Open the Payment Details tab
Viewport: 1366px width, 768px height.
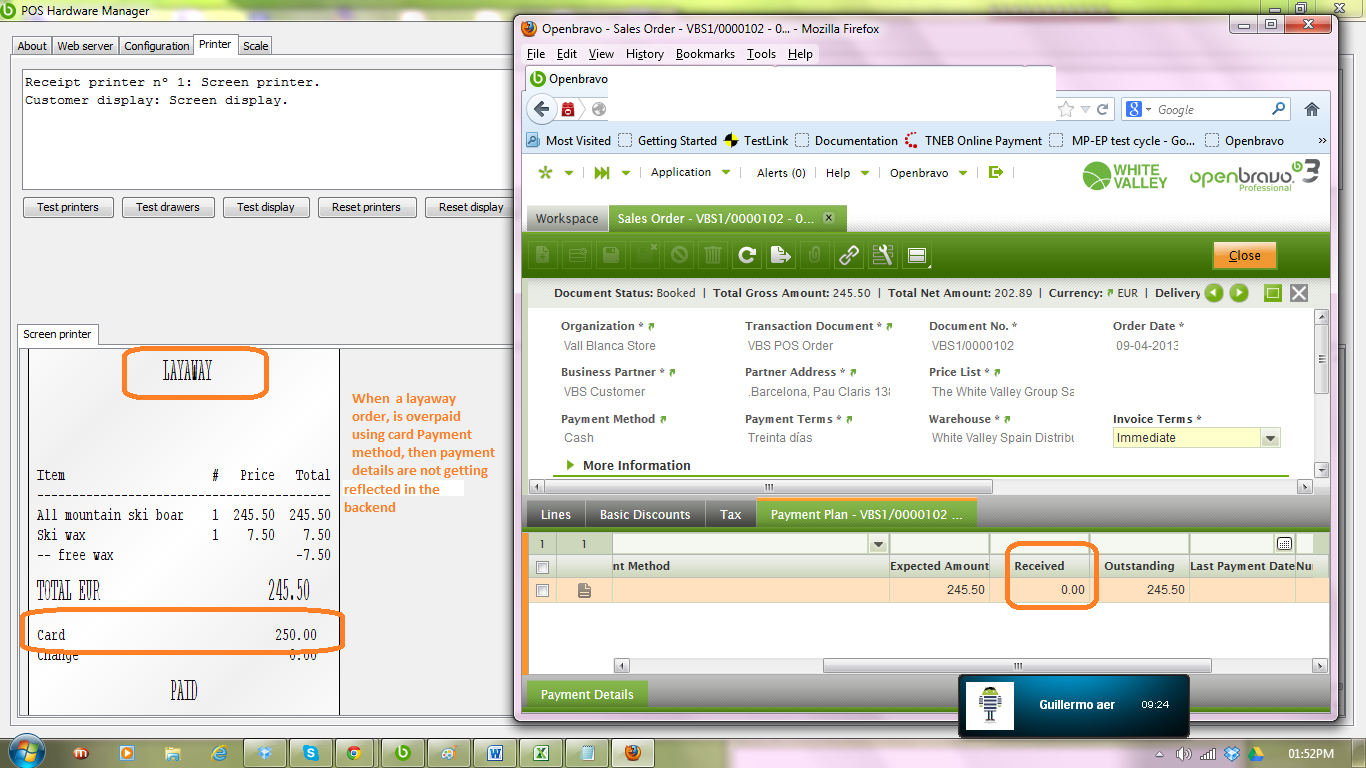pos(587,694)
